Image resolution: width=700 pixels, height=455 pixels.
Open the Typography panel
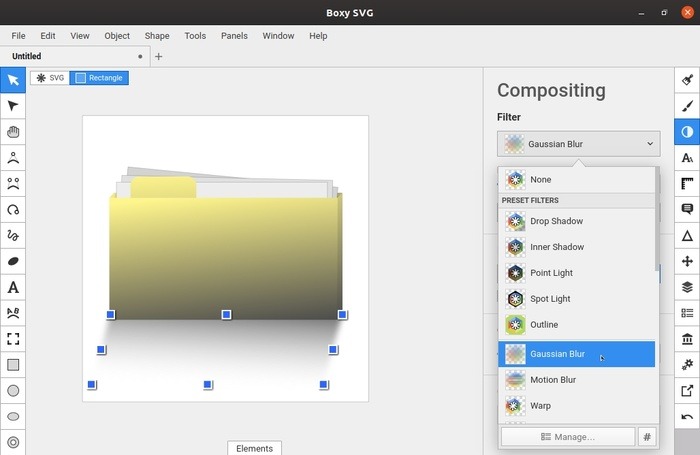pos(687,158)
